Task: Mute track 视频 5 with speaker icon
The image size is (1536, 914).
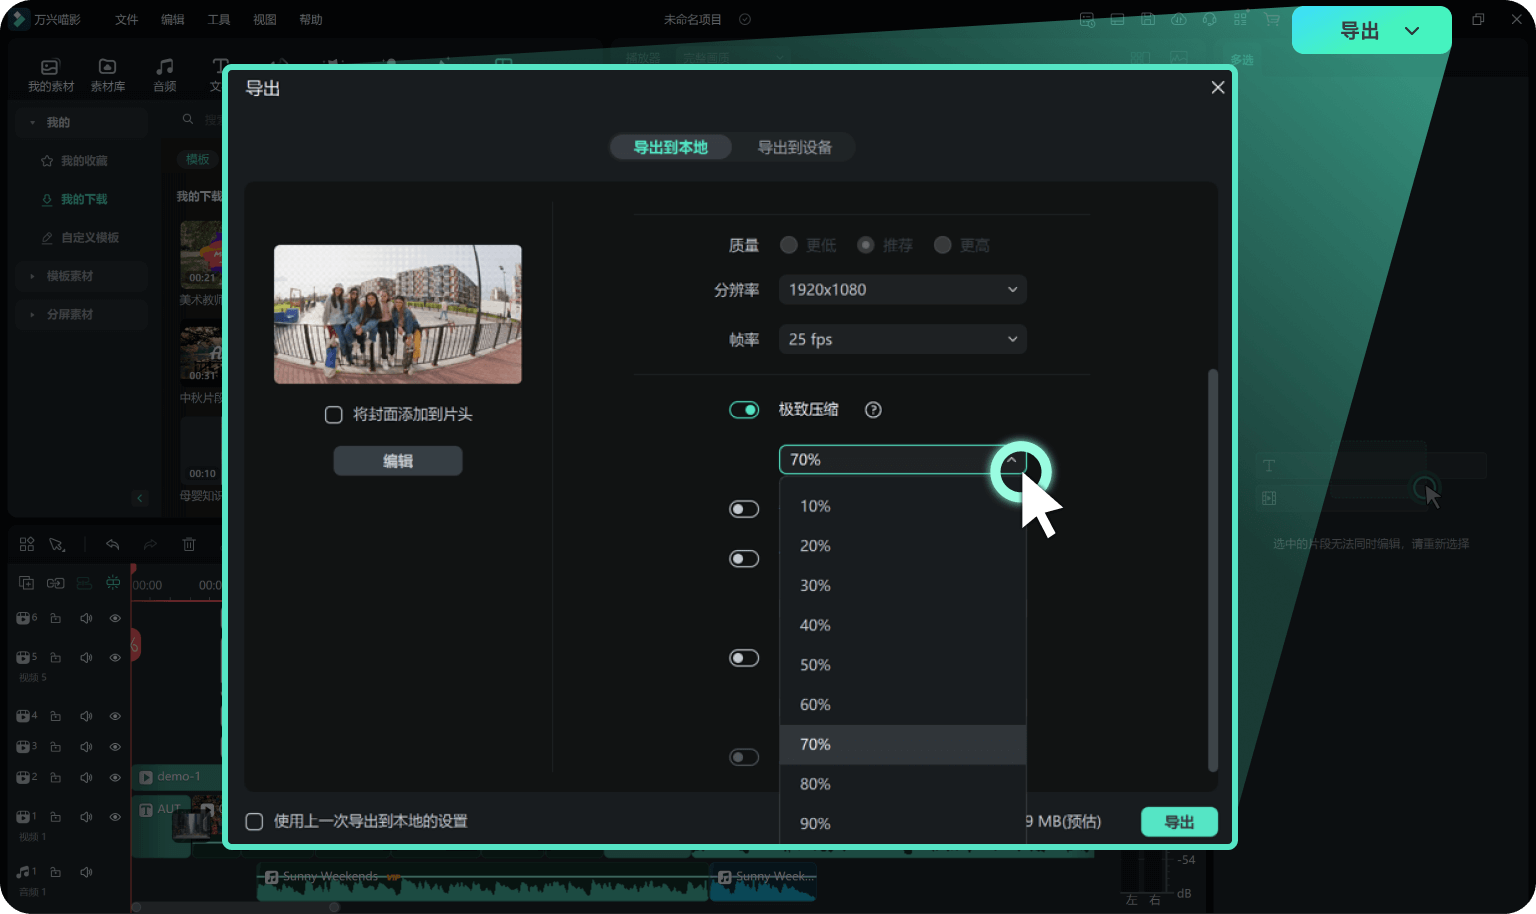Action: (x=86, y=658)
